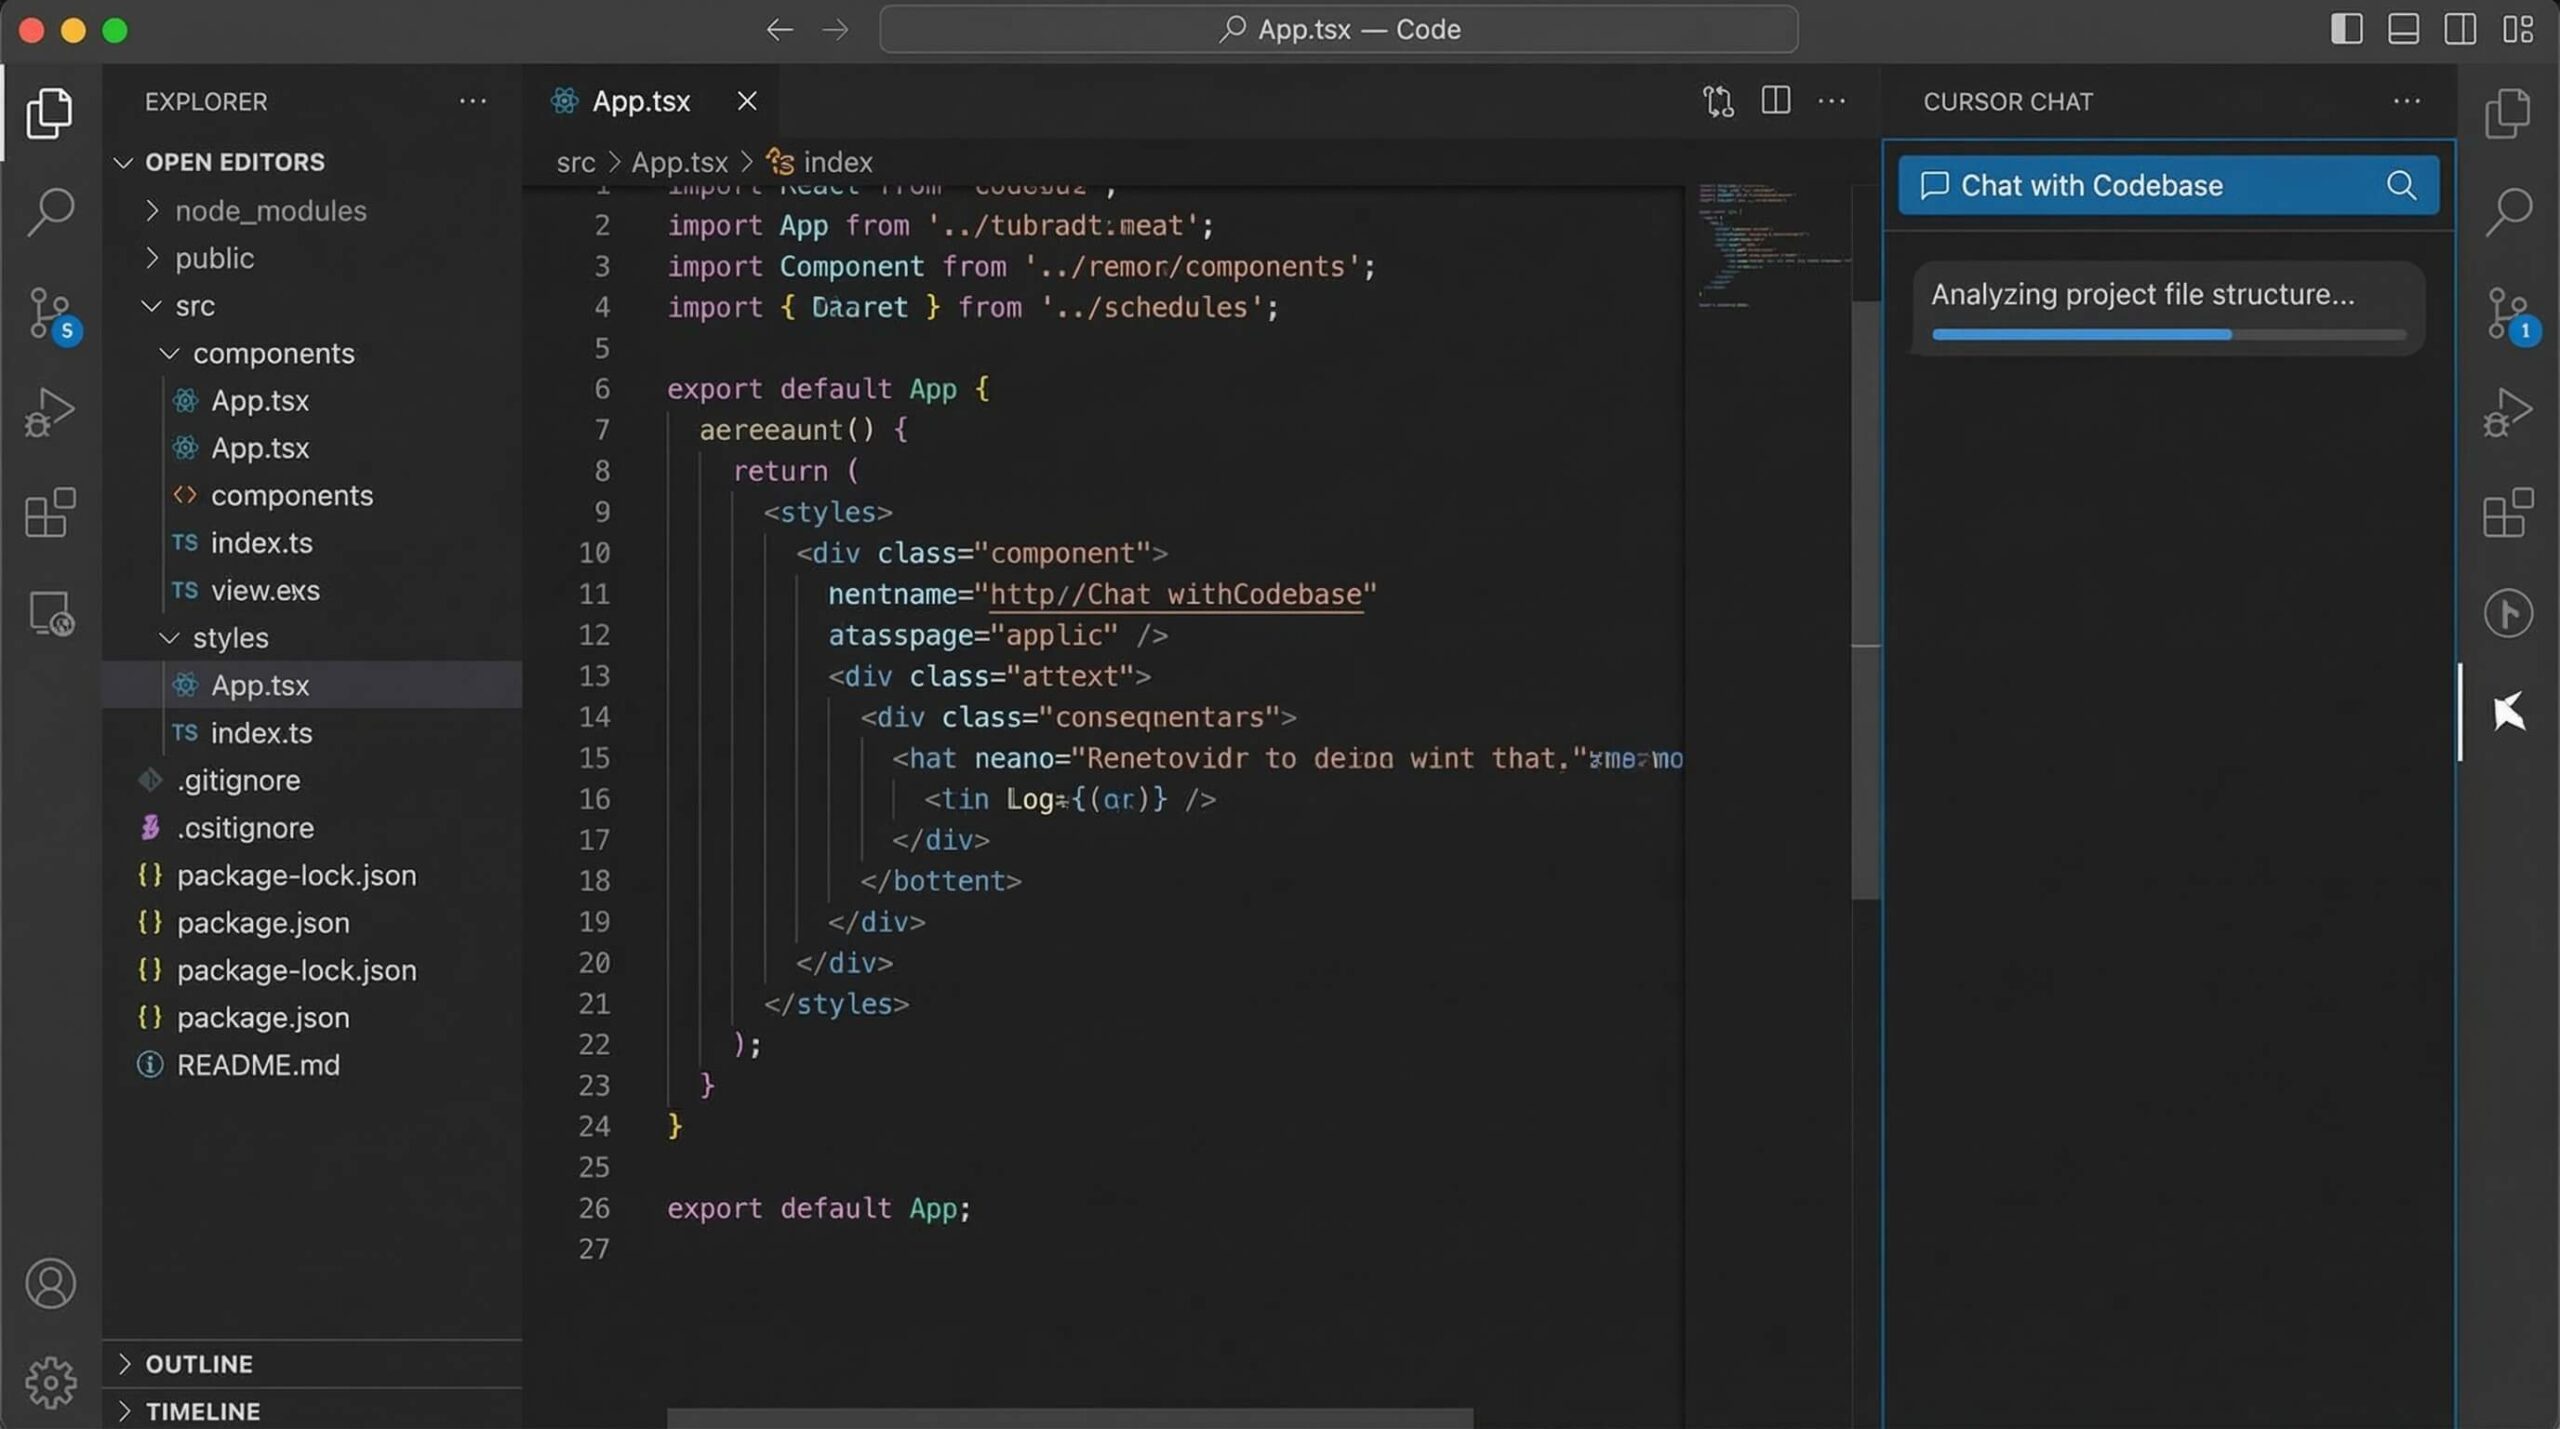Open the Explorer view in the left activity bar
Screen dimensions: 2560x1429
coord(49,112)
